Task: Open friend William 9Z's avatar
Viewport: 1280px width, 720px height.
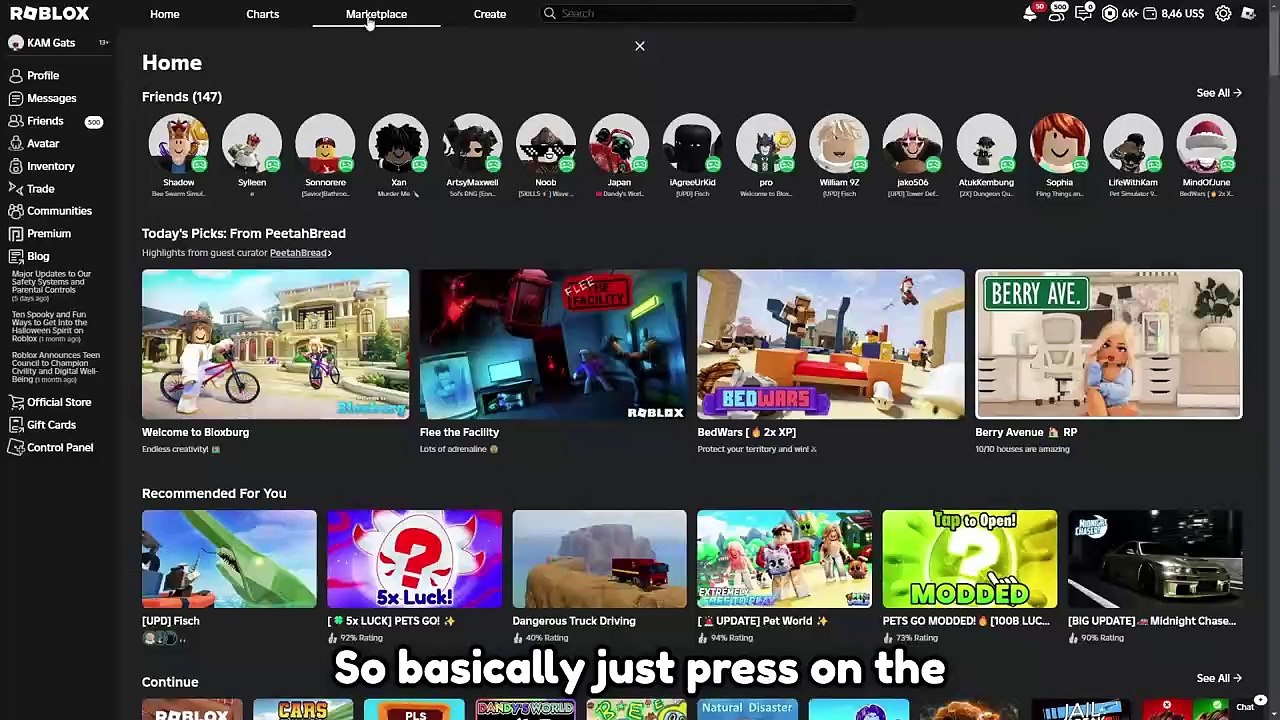Action: [839, 143]
